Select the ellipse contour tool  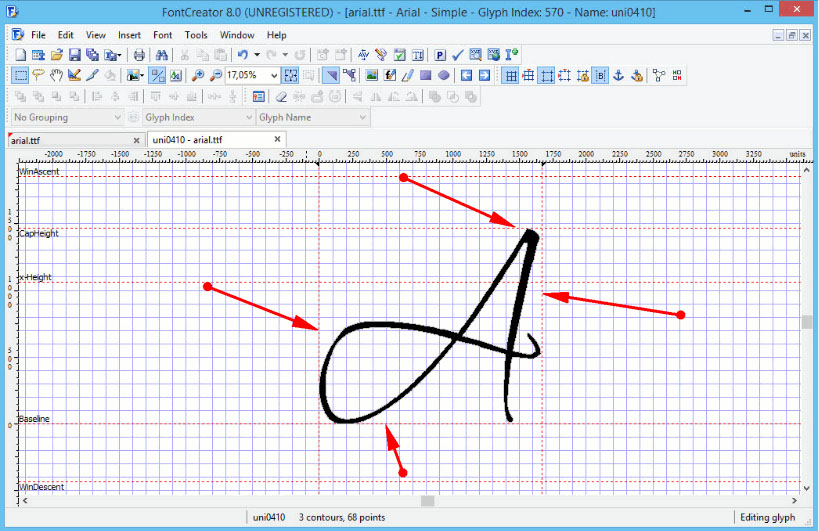tap(443, 76)
